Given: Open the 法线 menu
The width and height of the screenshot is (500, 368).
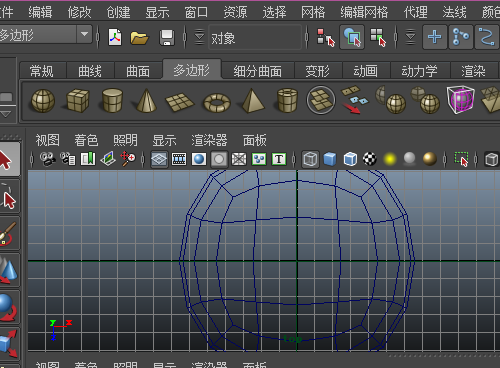Looking at the screenshot, I should 454,12.
